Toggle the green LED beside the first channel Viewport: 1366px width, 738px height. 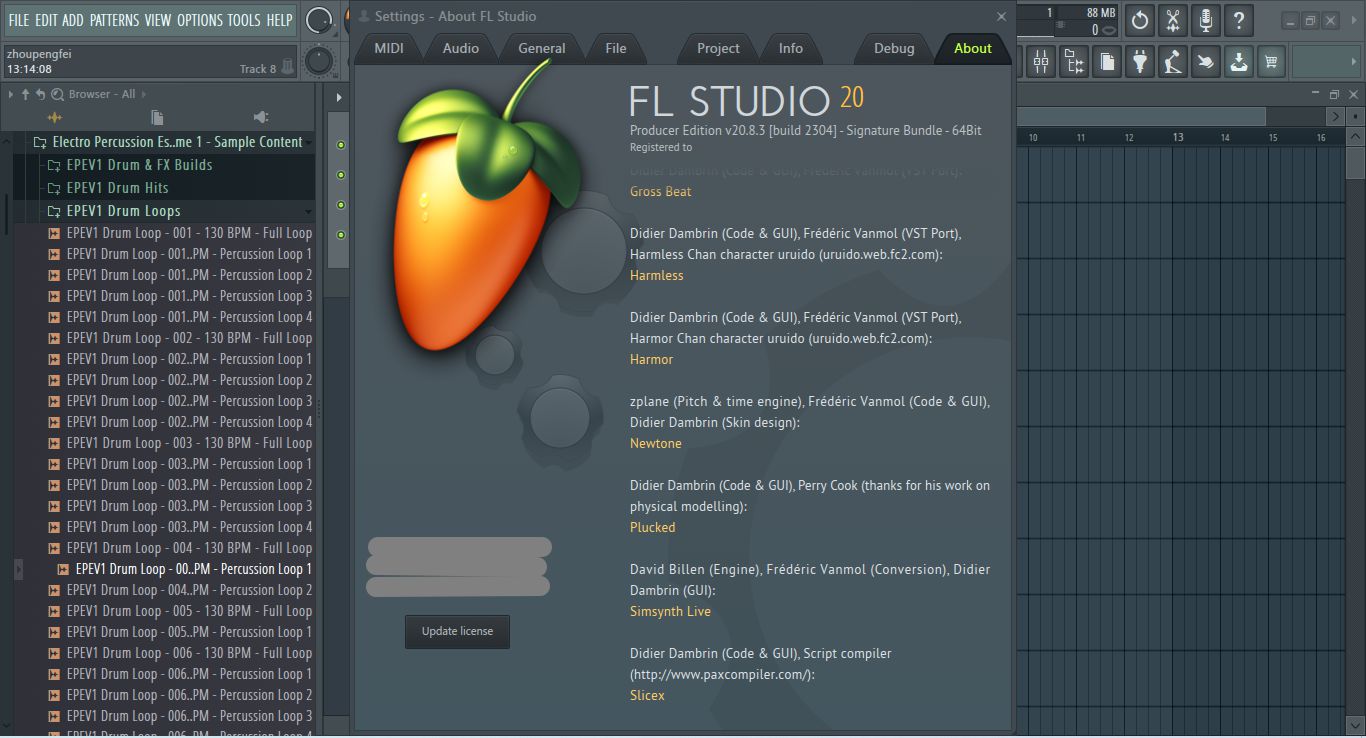coord(340,143)
